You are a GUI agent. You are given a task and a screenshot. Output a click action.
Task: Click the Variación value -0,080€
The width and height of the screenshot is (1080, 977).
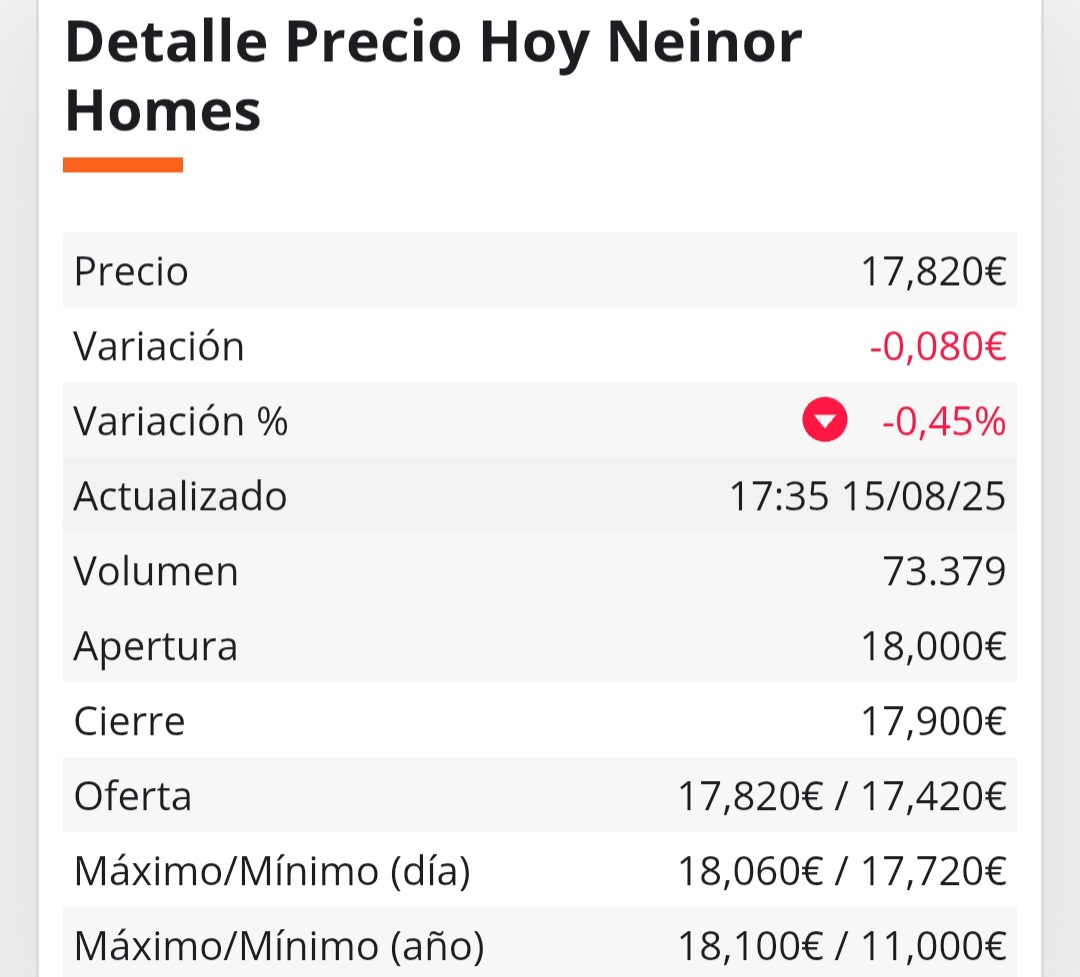tap(937, 346)
